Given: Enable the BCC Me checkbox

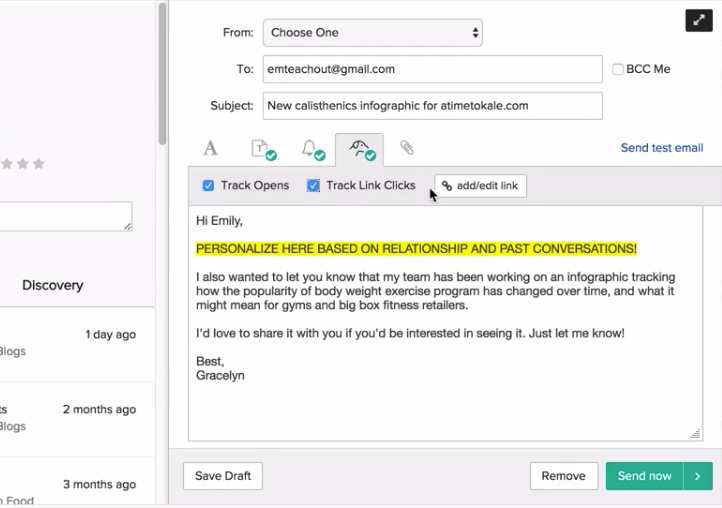Looking at the screenshot, I should click(618, 69).
